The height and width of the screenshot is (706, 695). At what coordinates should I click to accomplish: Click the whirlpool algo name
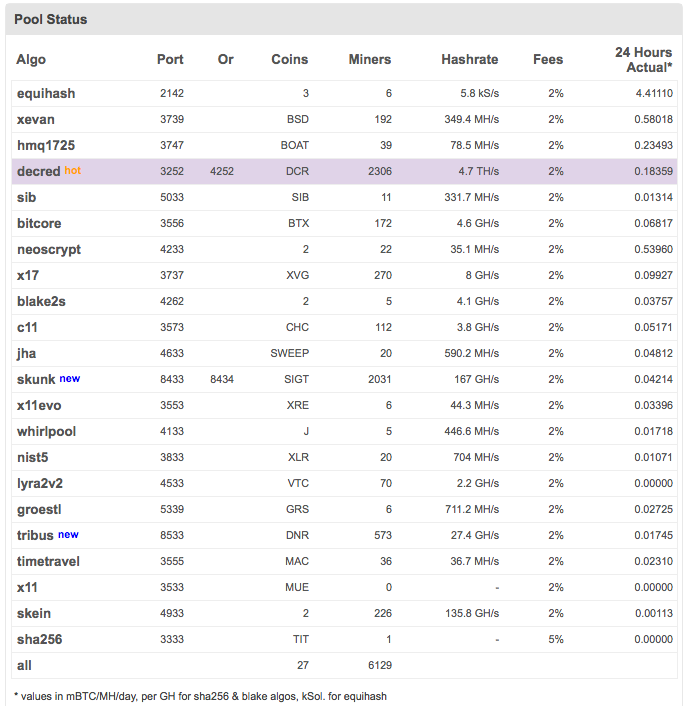(46, 431)
